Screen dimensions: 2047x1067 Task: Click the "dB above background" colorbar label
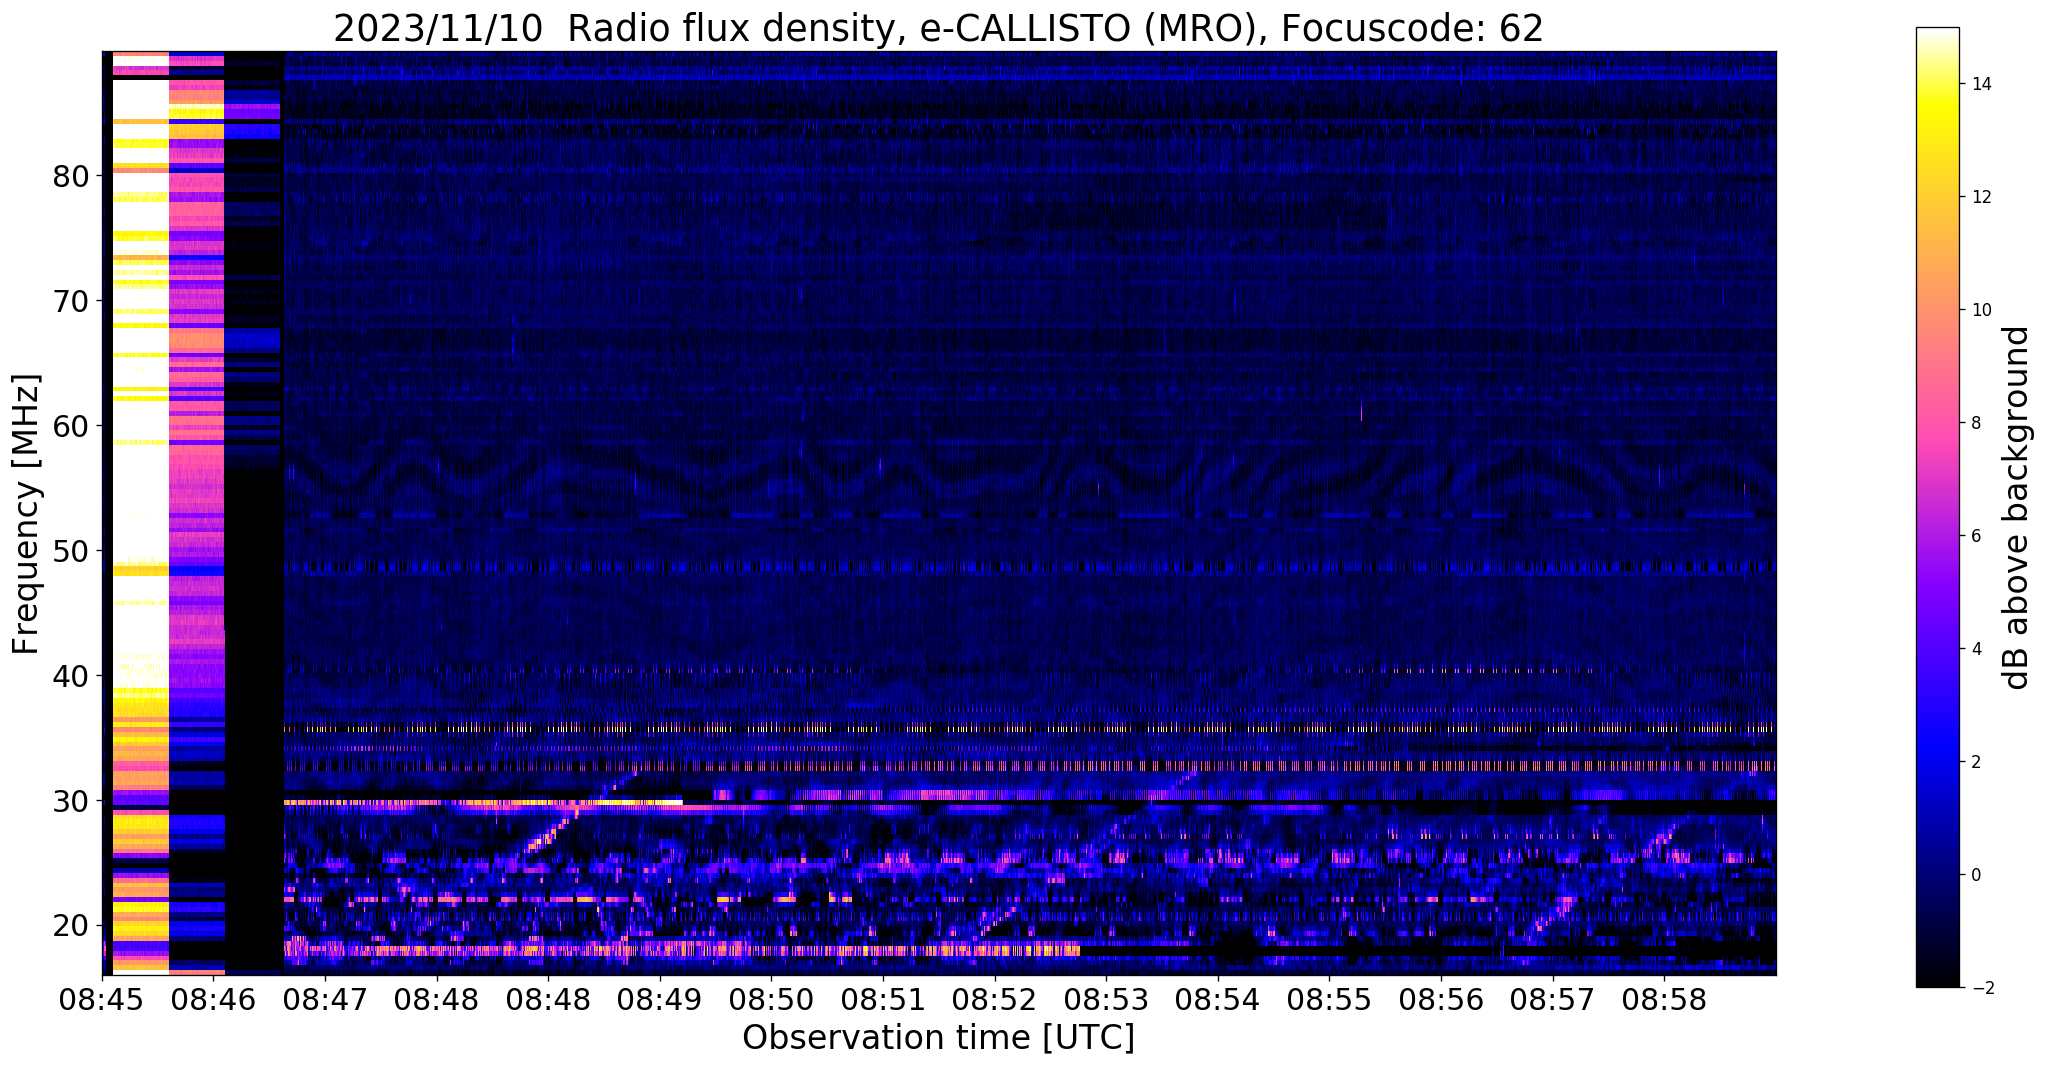tap(2018, 508)
